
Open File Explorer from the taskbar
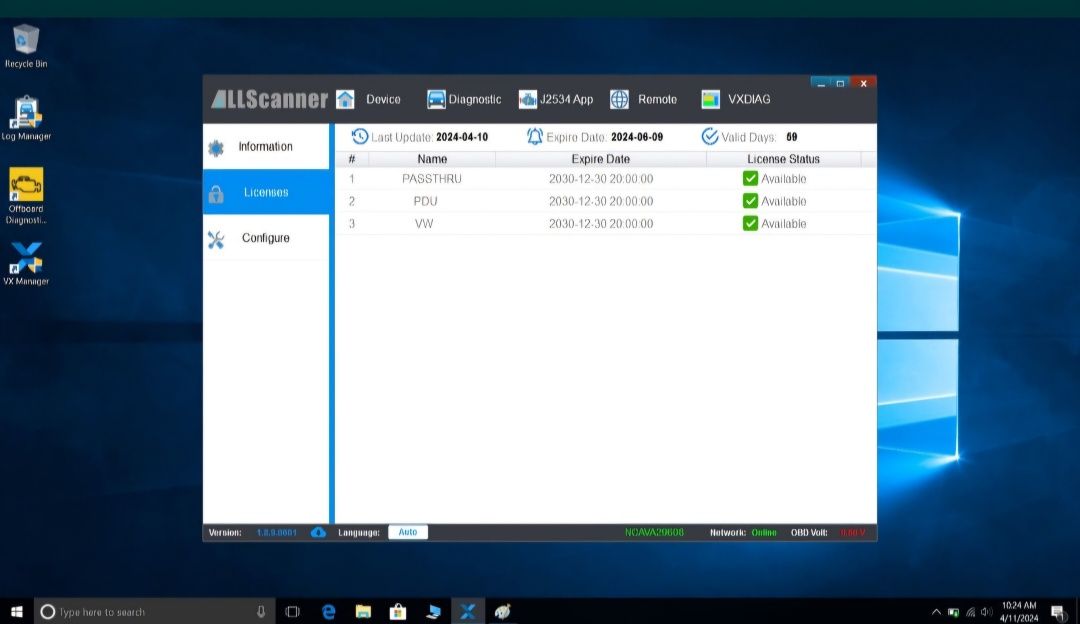(363, 612)
